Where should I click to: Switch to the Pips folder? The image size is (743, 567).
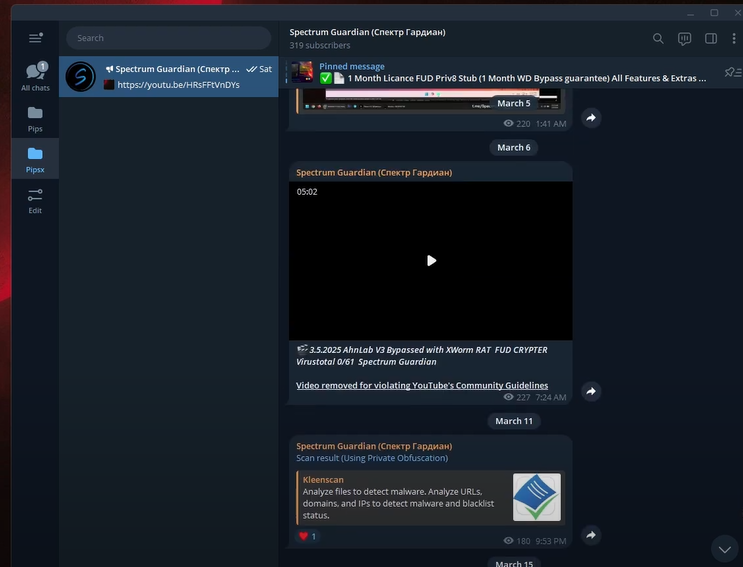pos(35,119)
